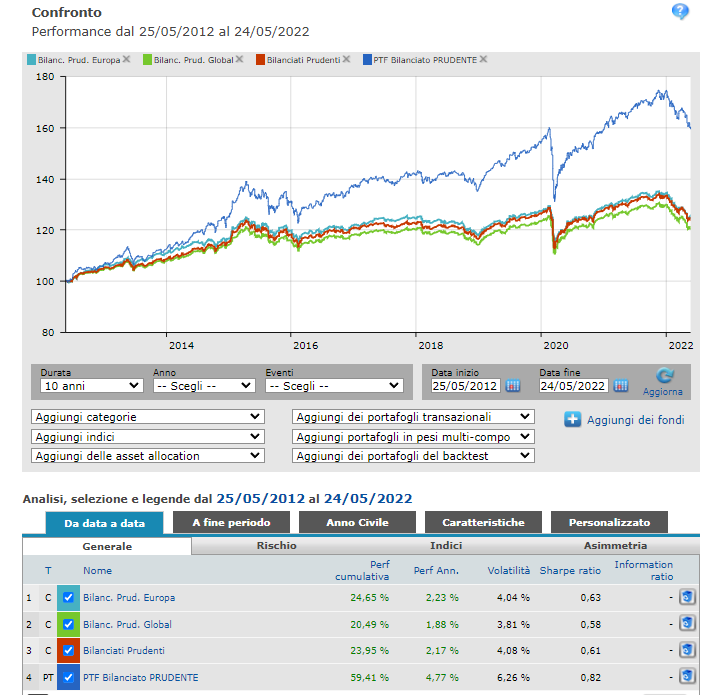Remove Bilanc. Prud. Global legend entry
Image resolution: width=711 pixels, height=695 pixels.
click(x=239, y=59)
